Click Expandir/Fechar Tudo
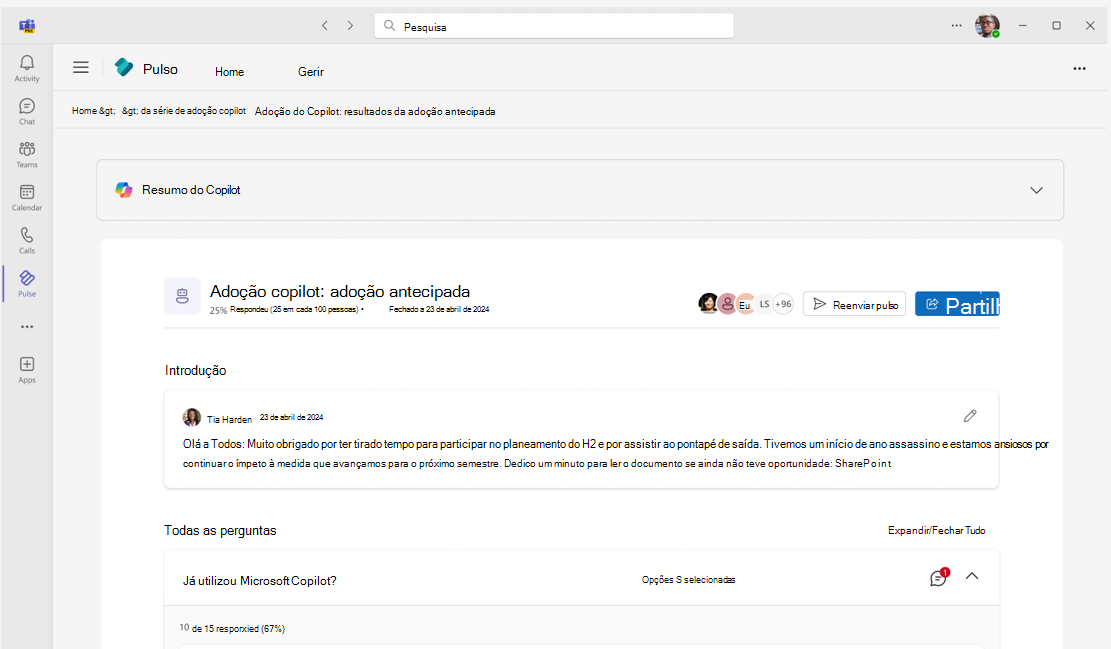 (x=936, y=531)
